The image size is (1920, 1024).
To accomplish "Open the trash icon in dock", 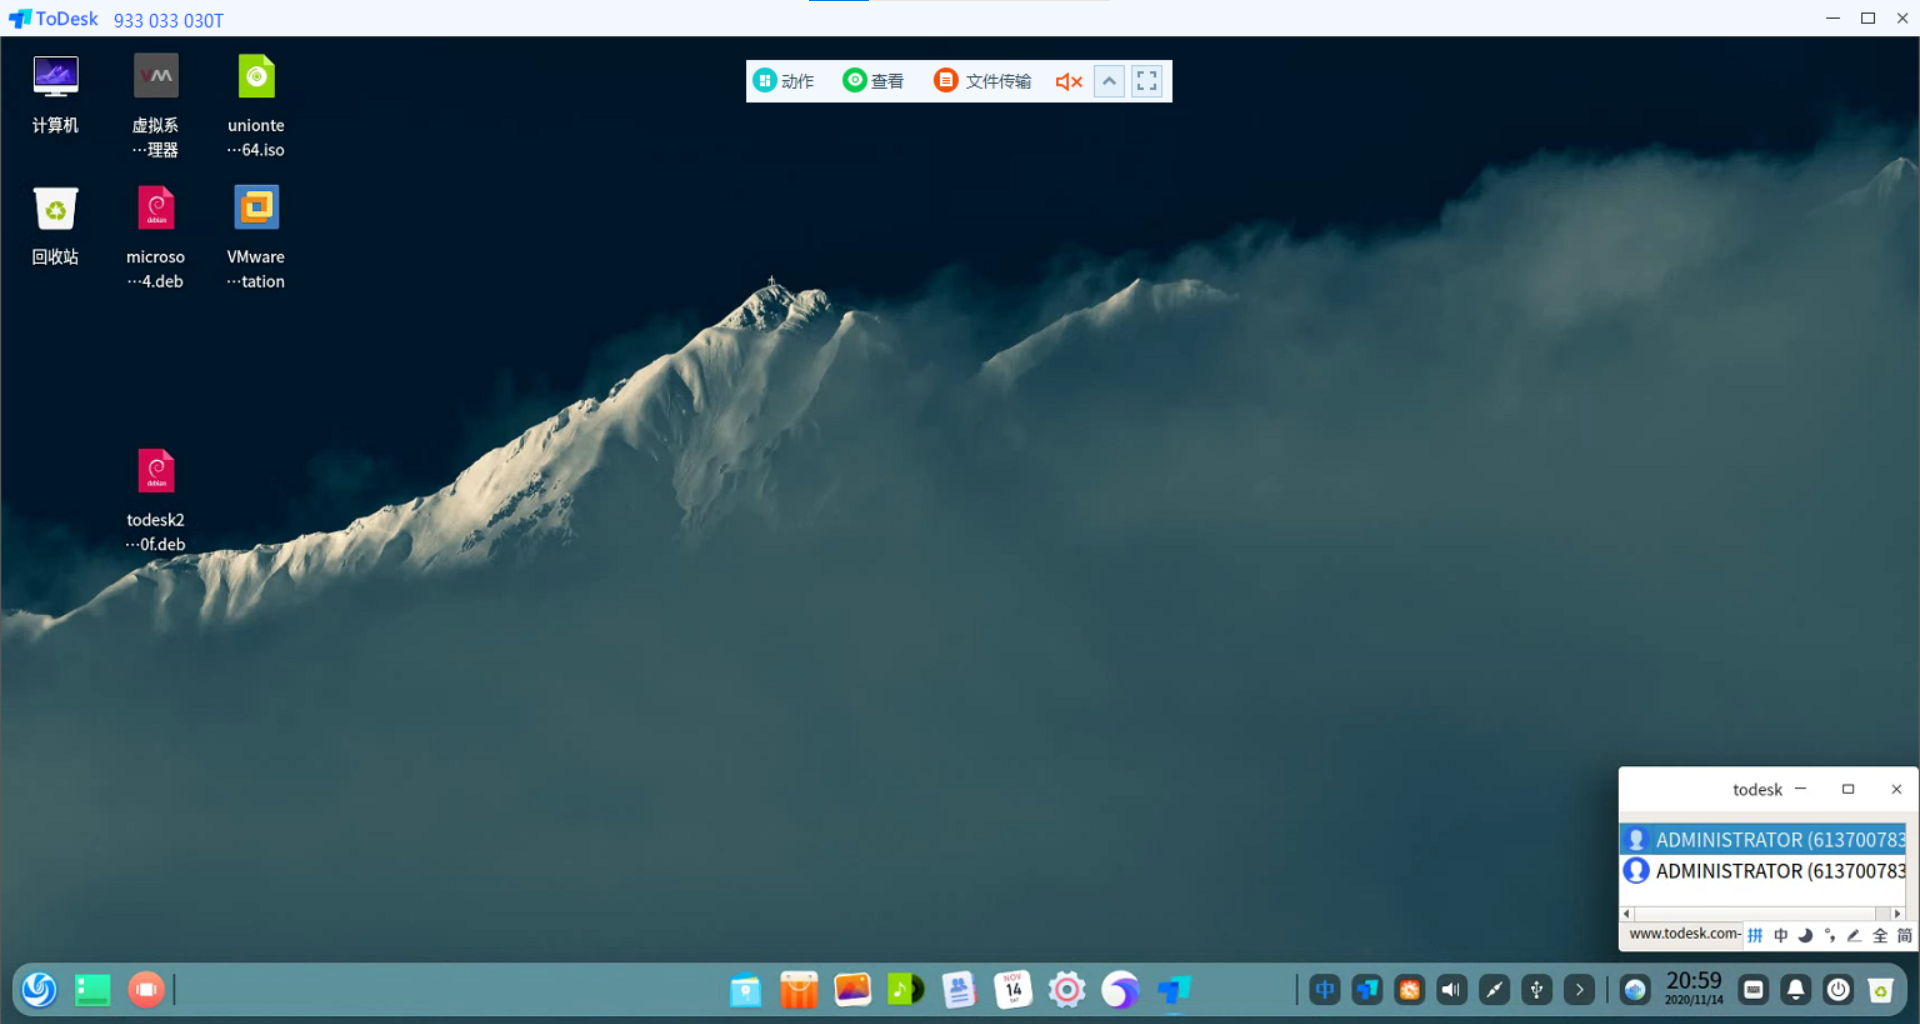I will click(x=1881, y=990).
